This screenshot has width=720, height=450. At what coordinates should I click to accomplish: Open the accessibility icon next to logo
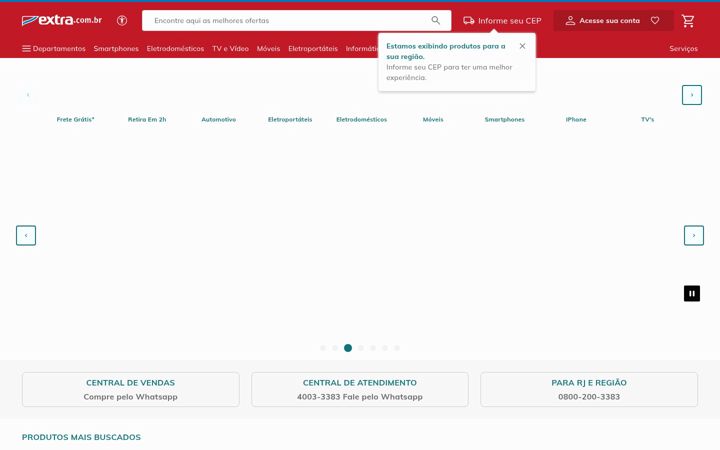(122, 21)
